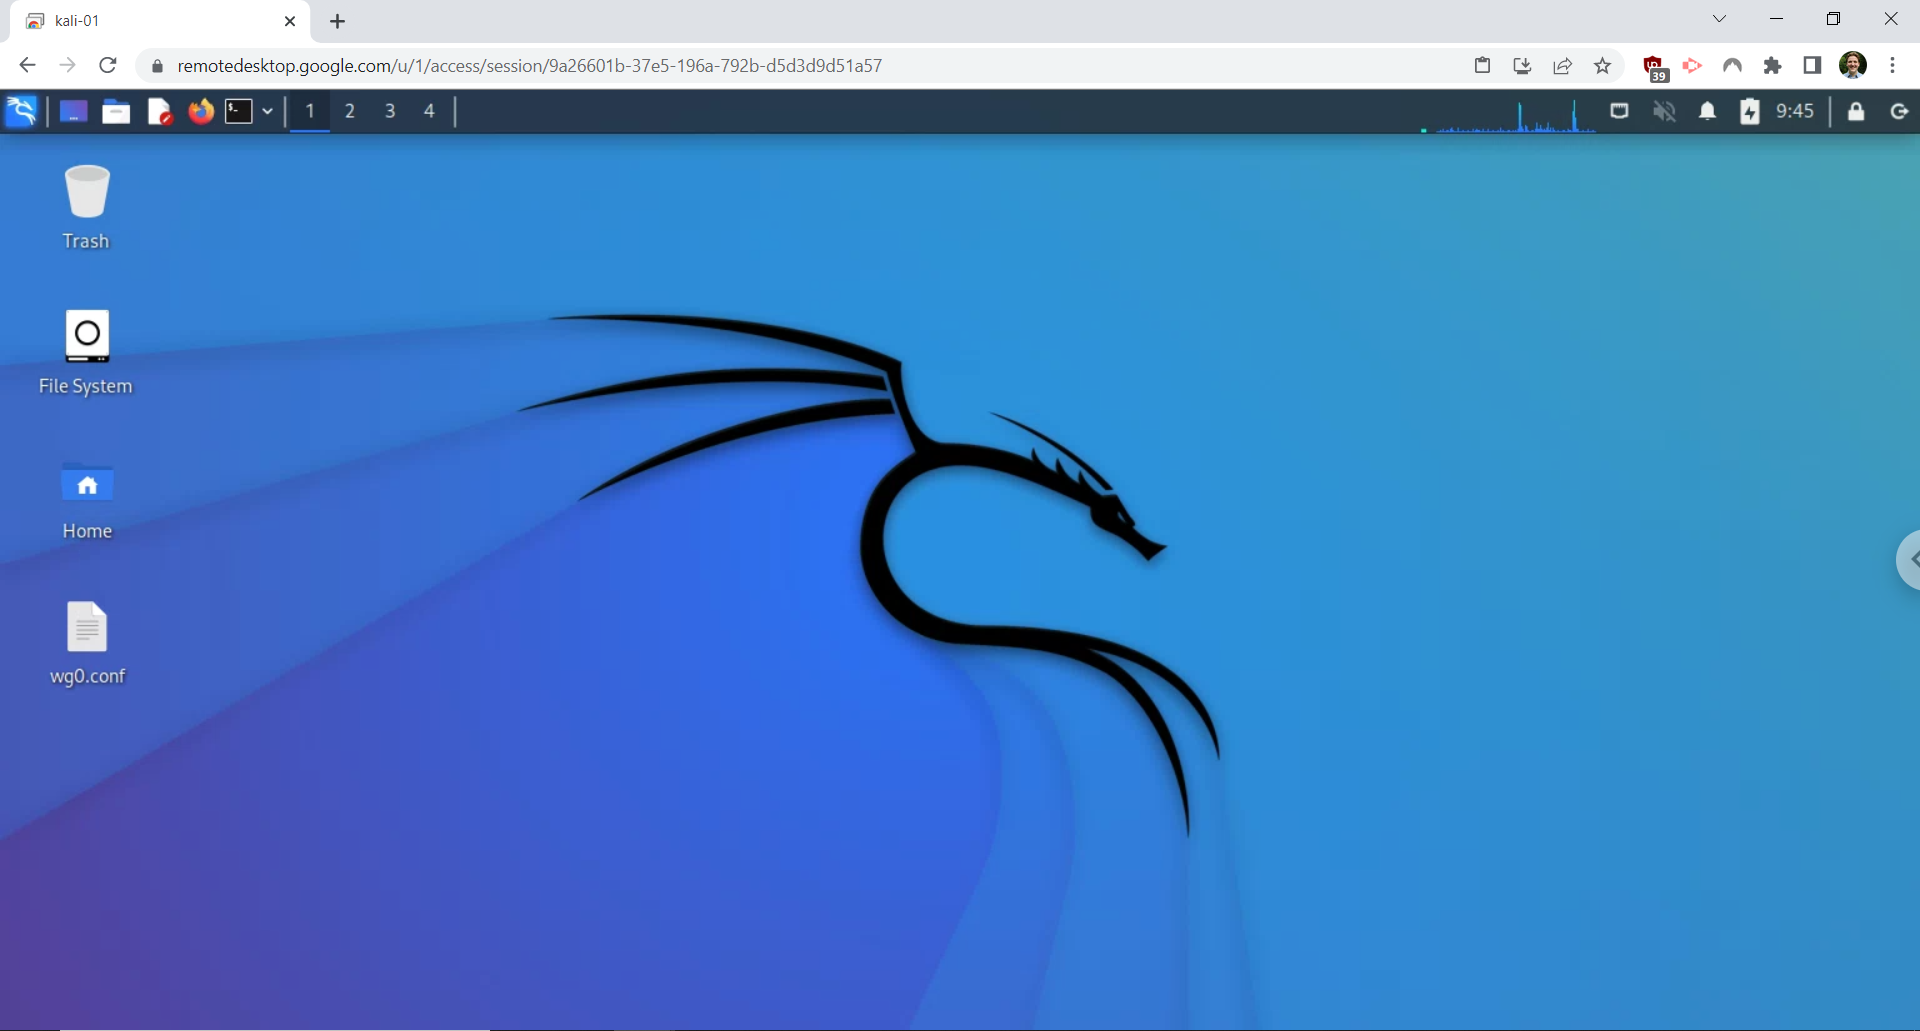The height and width of the screenshot is (1031, 1920).
Task: Open the terminal emulator from the panel
Action: tap(238, 111)
